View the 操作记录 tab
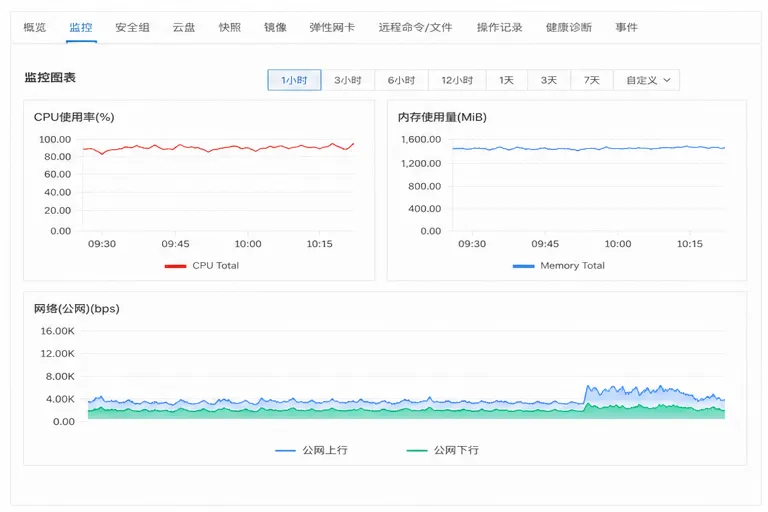 [500, 27]
